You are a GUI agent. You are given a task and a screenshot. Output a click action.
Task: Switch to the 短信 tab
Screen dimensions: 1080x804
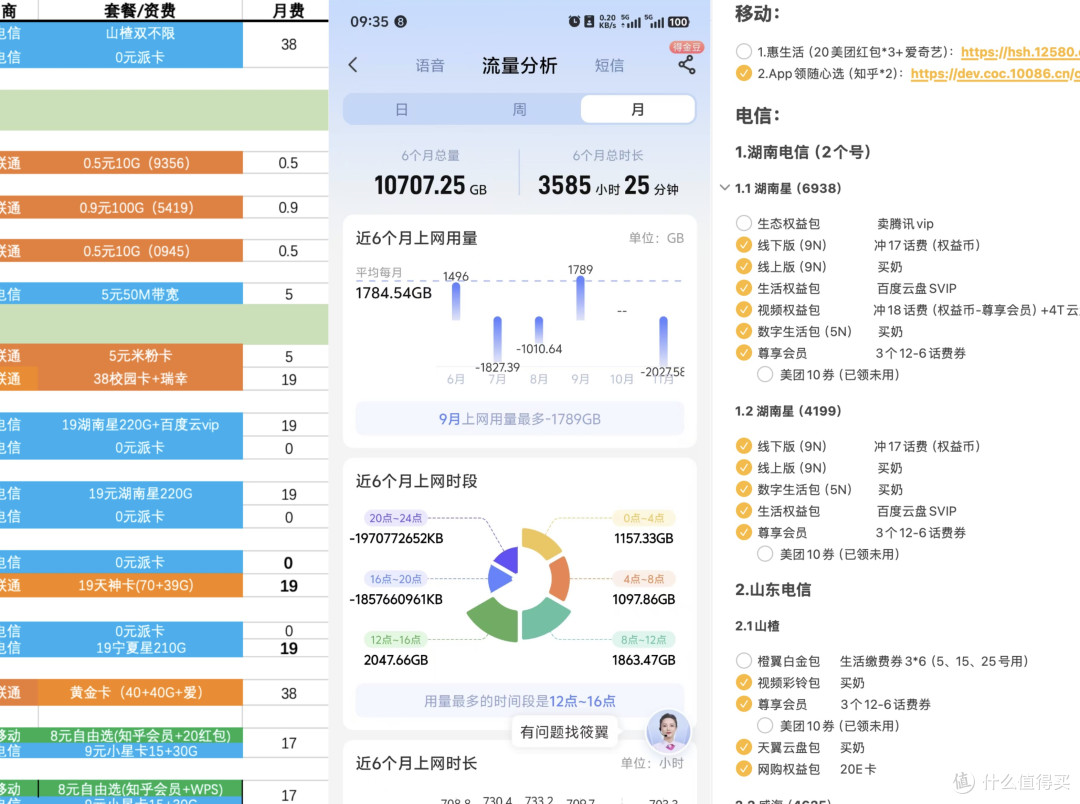click(x=609, y=66)
